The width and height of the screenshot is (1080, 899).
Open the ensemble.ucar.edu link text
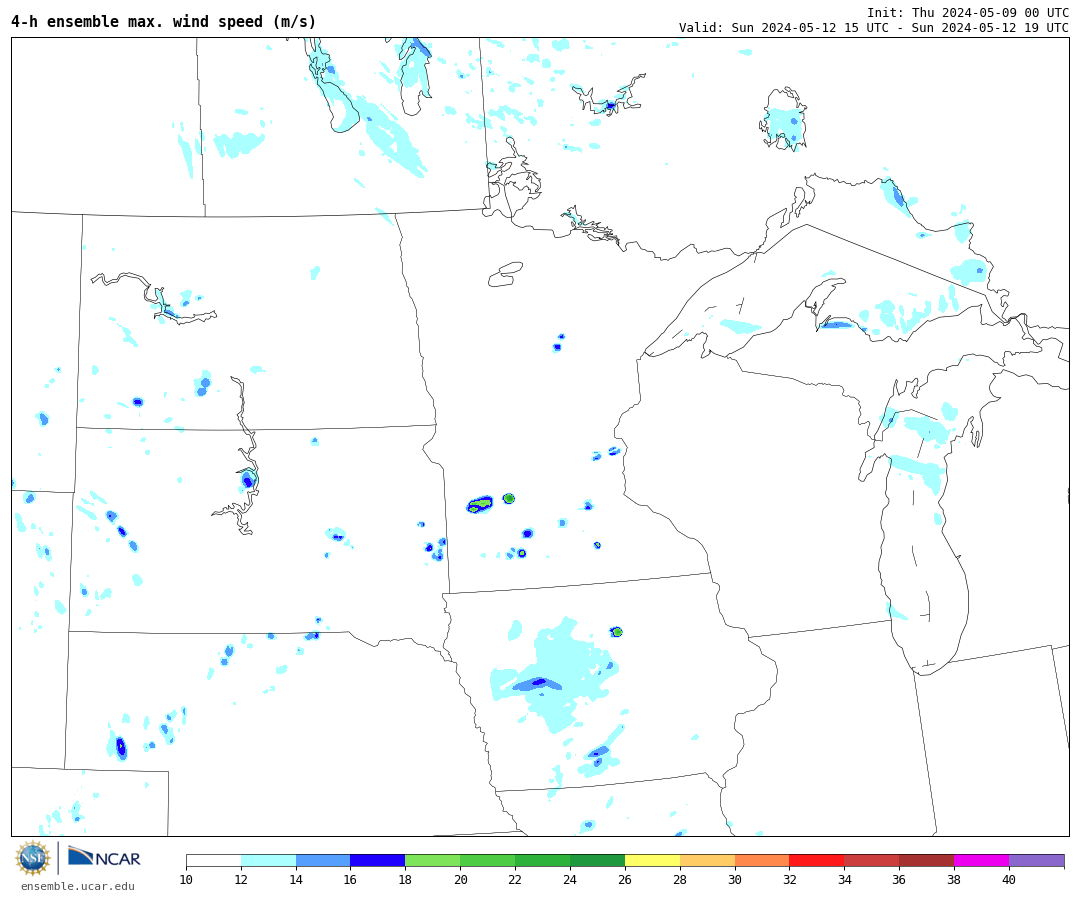(x=78, y=887)
